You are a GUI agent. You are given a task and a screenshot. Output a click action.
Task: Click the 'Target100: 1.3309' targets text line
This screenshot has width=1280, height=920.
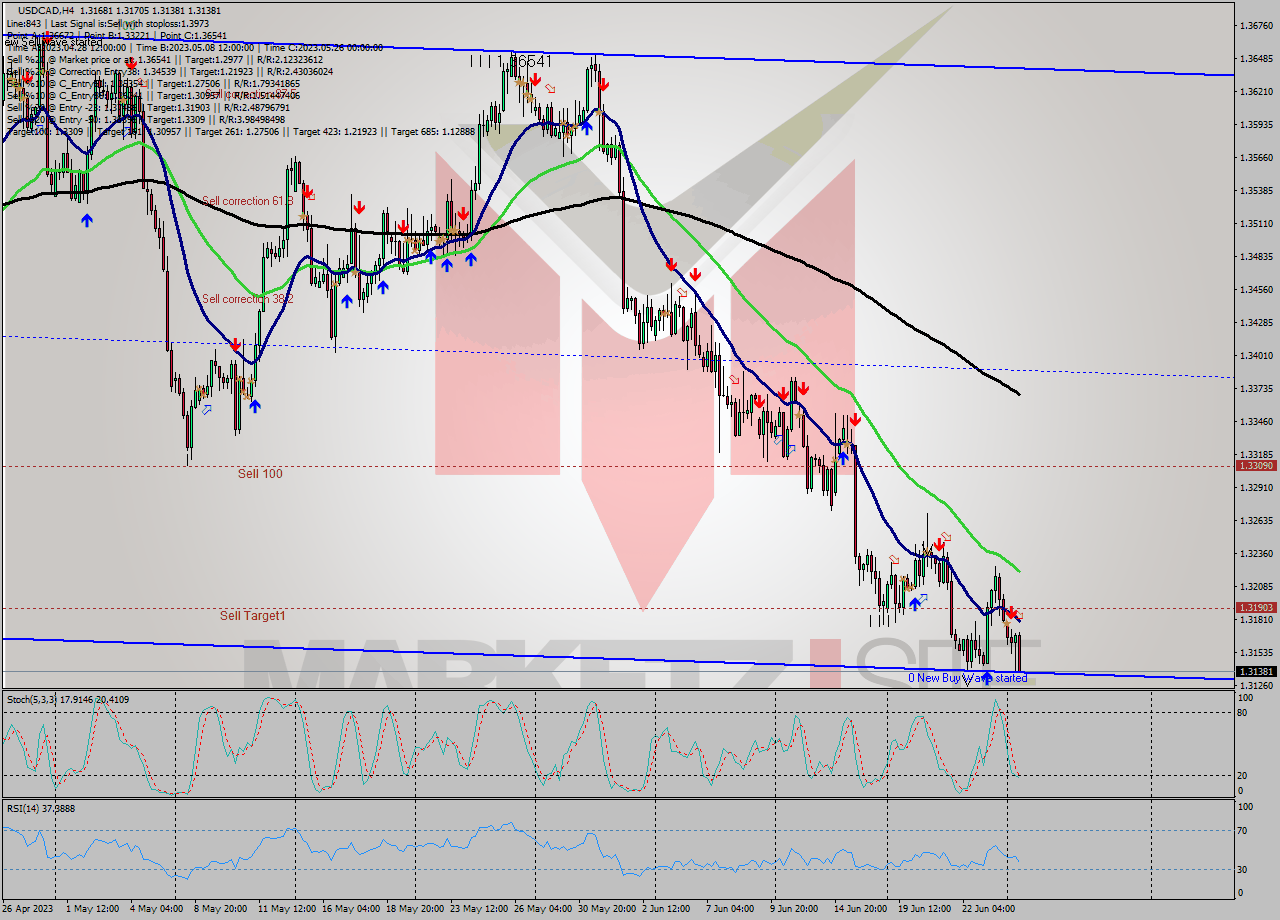pos(240,131)
